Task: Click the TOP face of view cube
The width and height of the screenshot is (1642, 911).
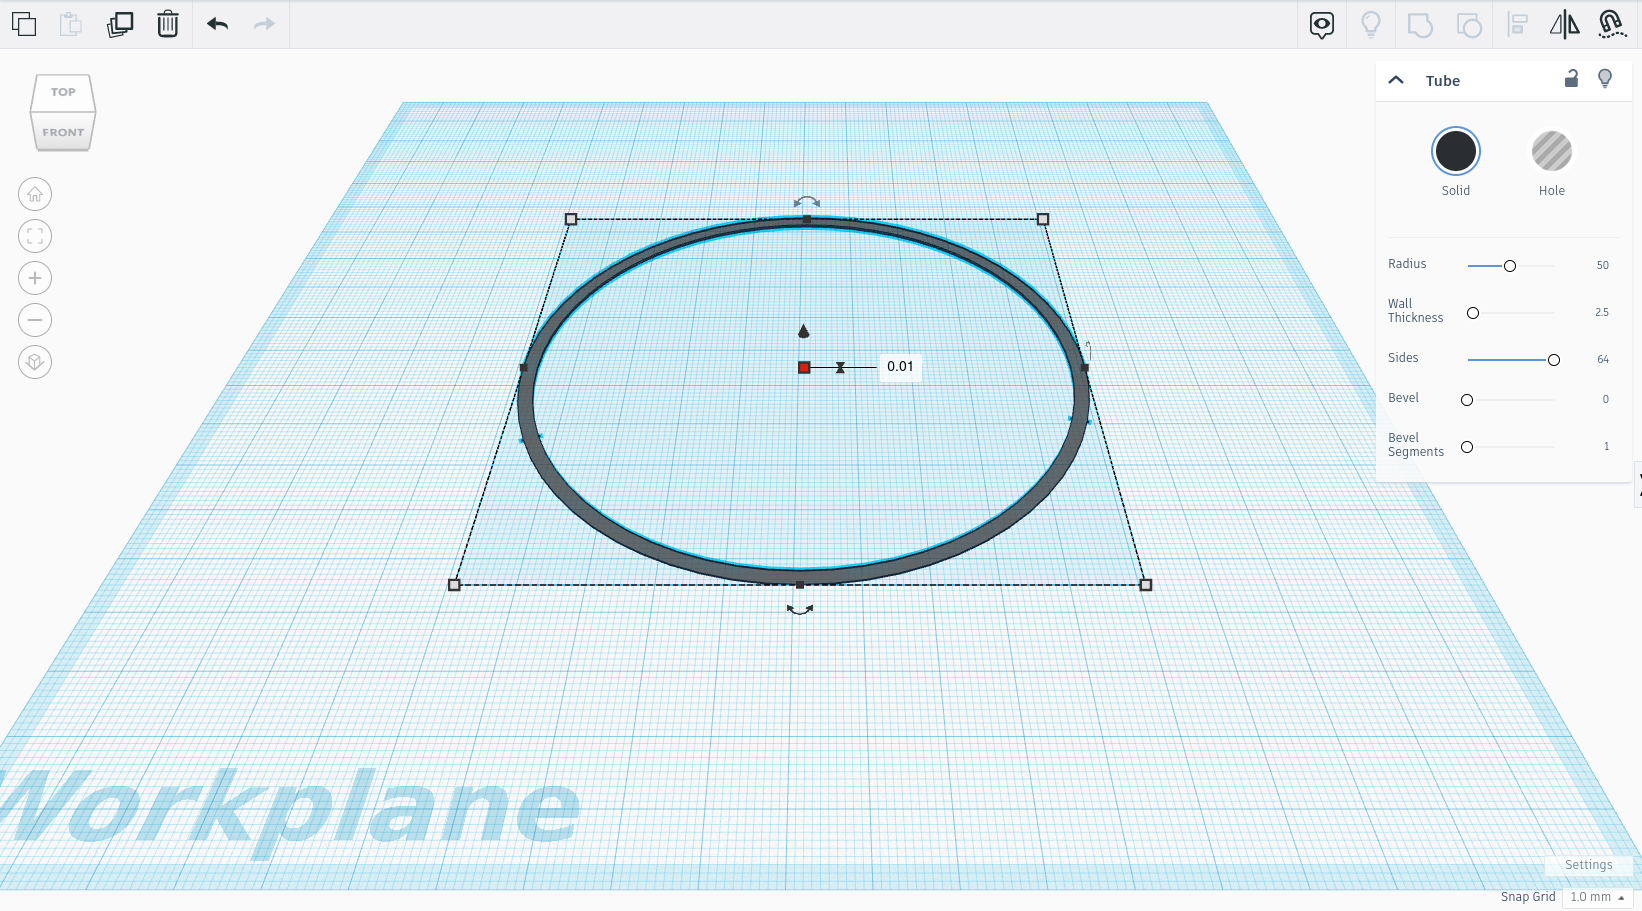Action: tap(64, 92)
